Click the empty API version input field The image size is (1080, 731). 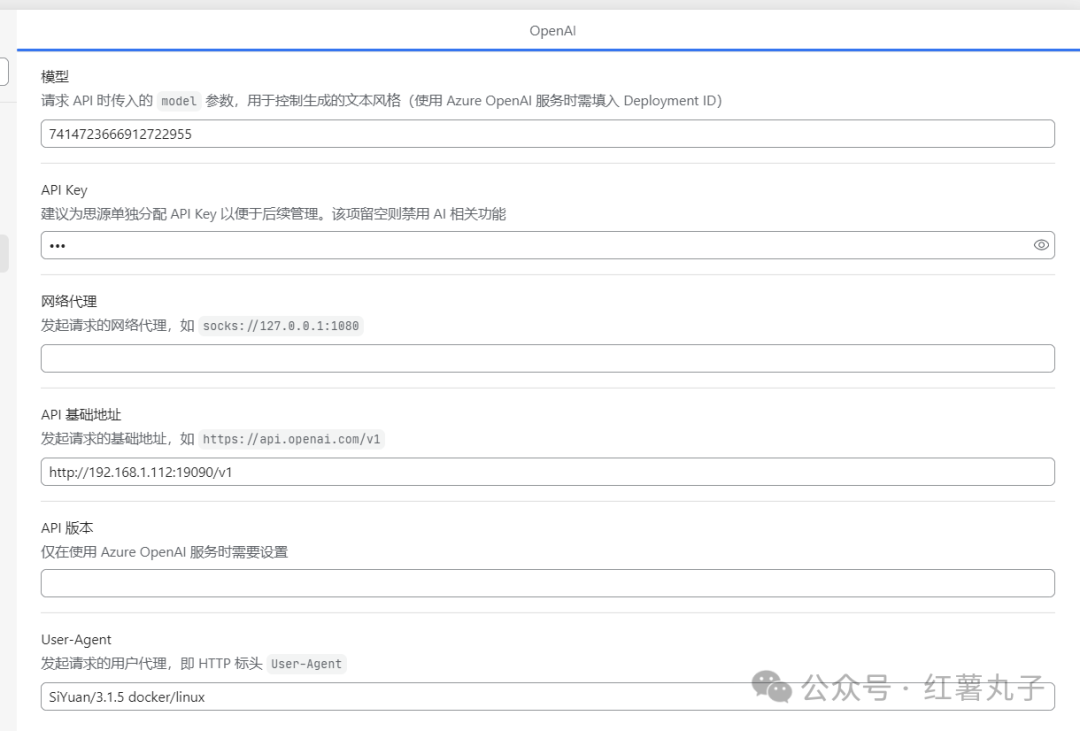click(548, 583)
